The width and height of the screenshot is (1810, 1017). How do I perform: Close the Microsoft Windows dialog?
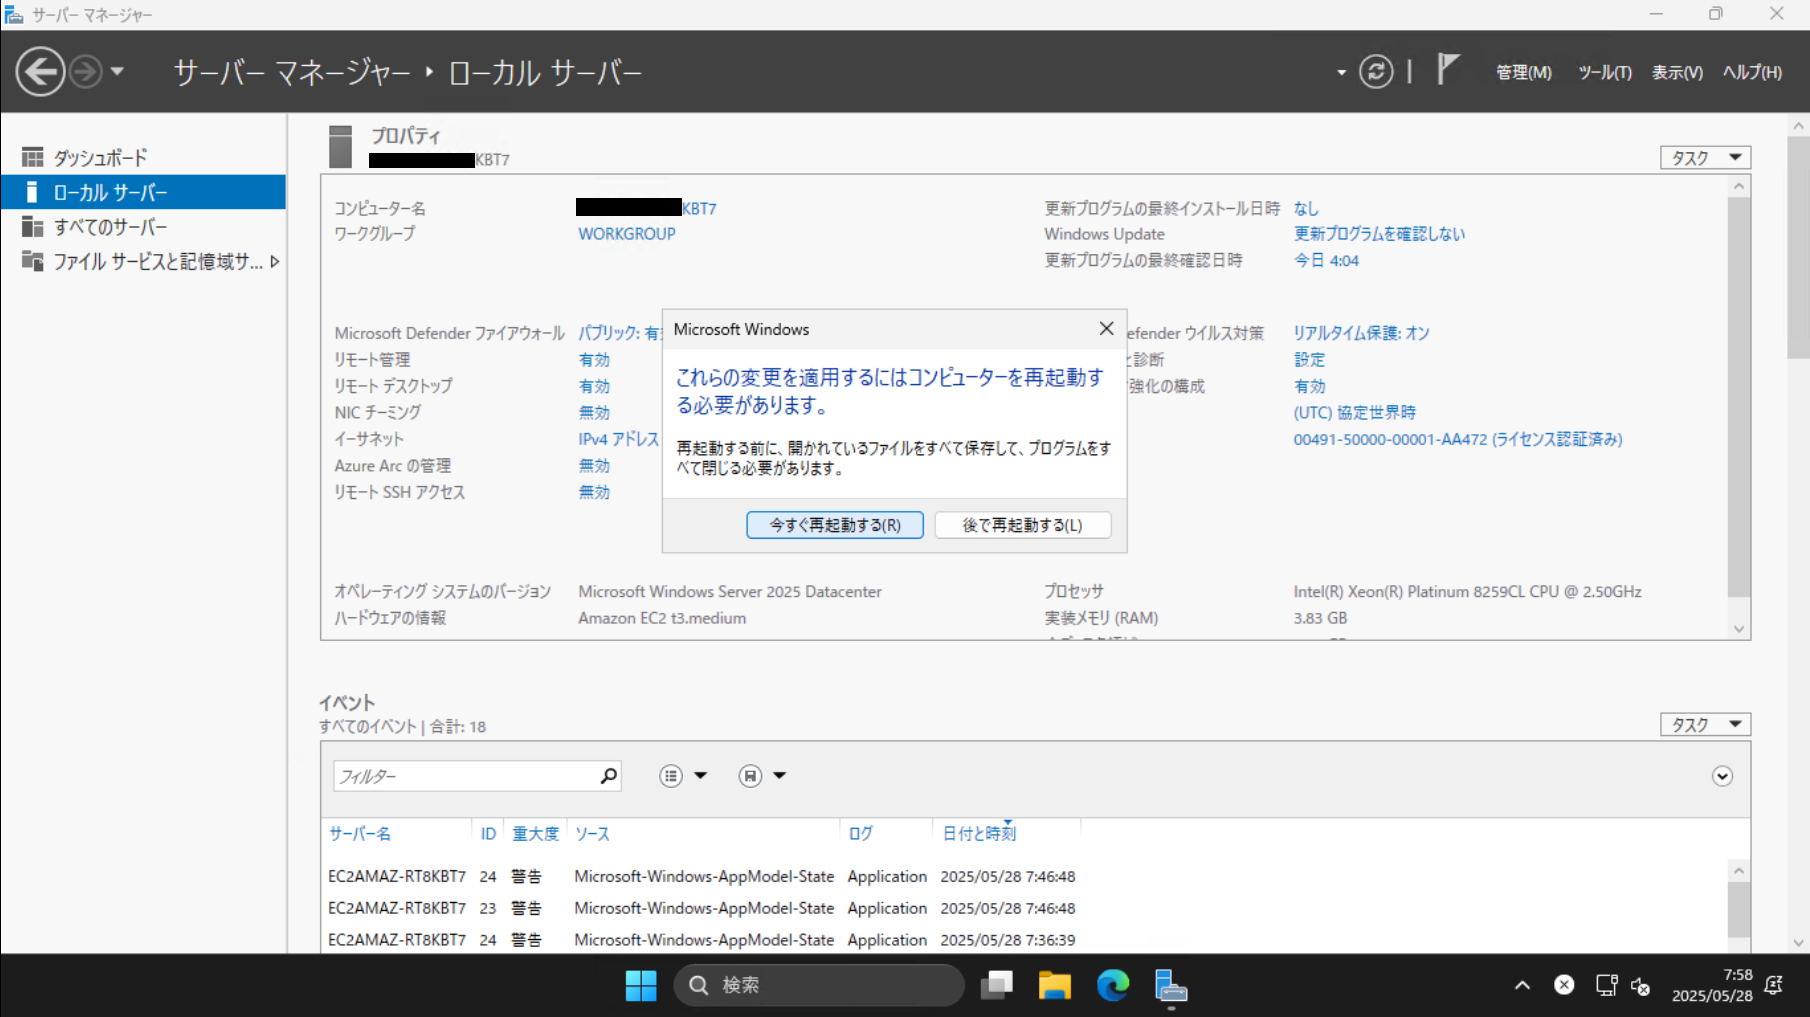pyautogui.click(x=1106, y=329)
